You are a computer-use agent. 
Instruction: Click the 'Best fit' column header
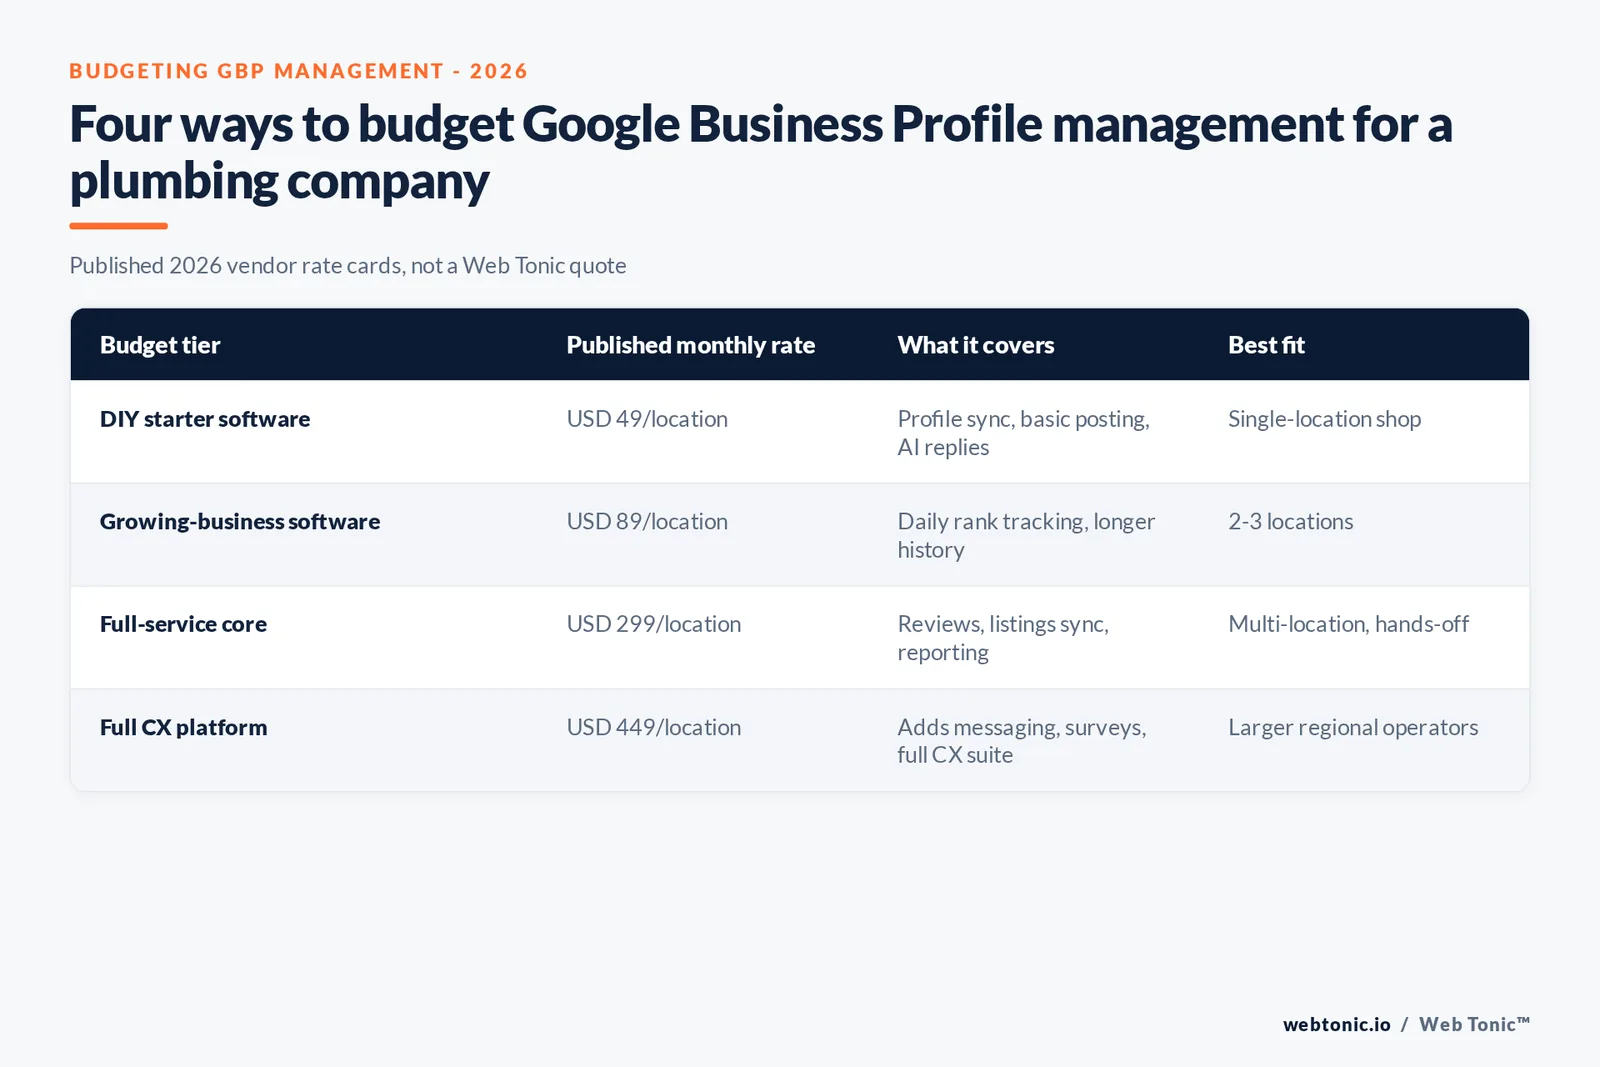point(1266,345)
